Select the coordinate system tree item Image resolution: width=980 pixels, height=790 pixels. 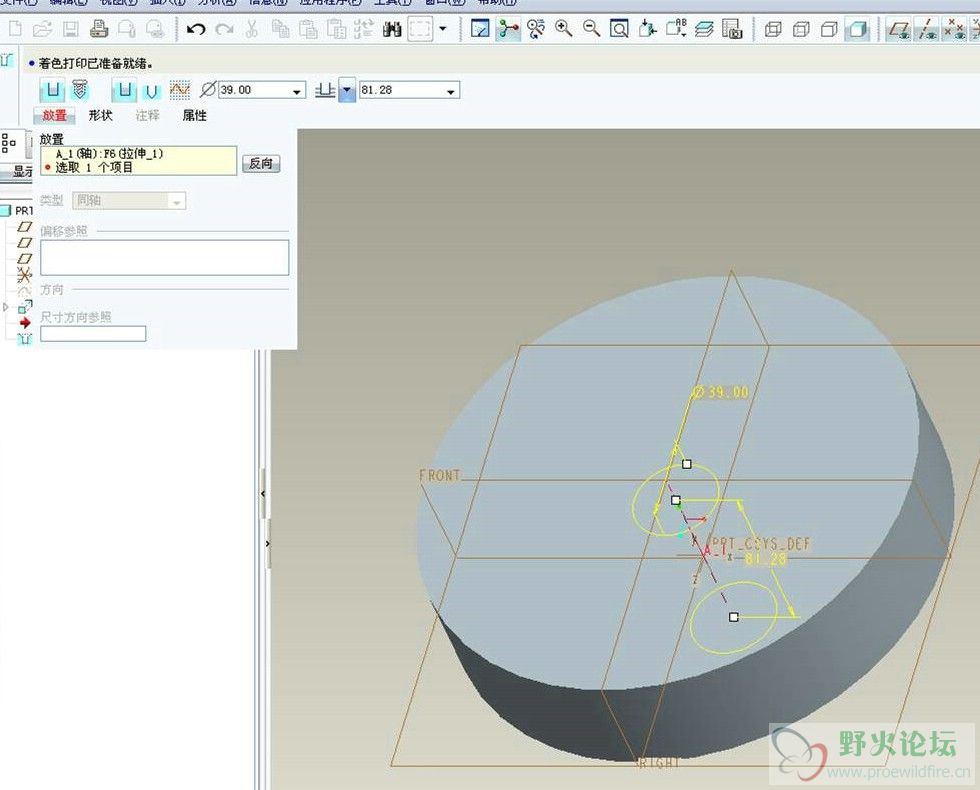click(x=24, y=274)
